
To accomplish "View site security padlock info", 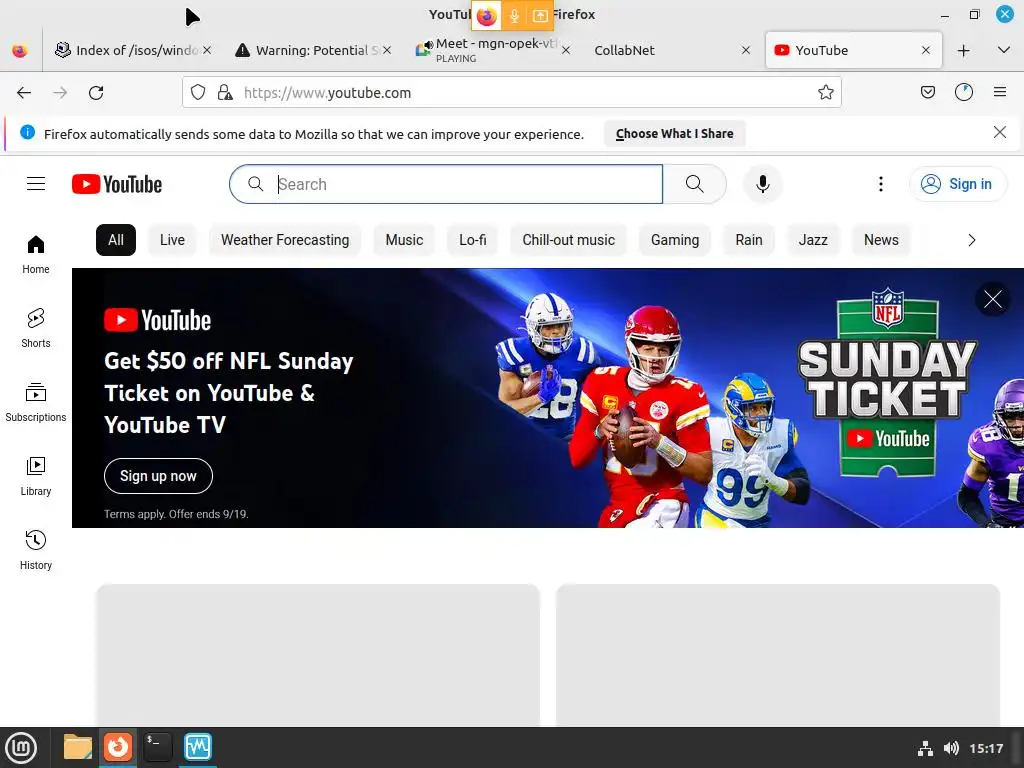I will click(225, 93).
